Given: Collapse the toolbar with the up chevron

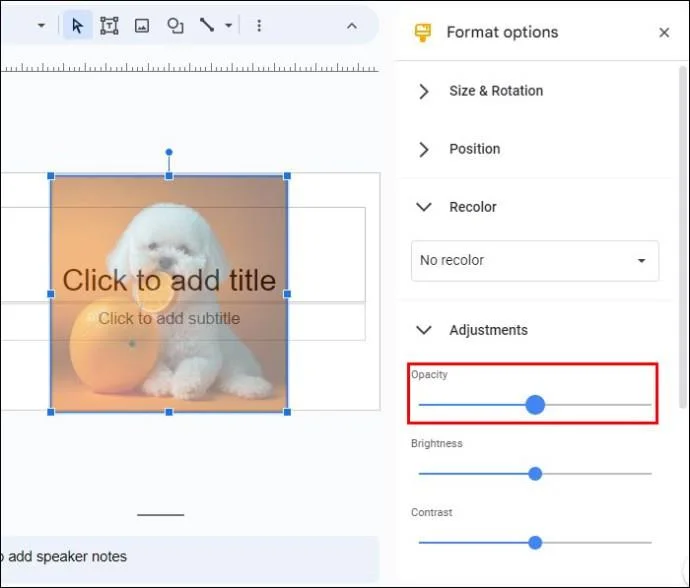Looking at the screenshot, I should point(352,26).
